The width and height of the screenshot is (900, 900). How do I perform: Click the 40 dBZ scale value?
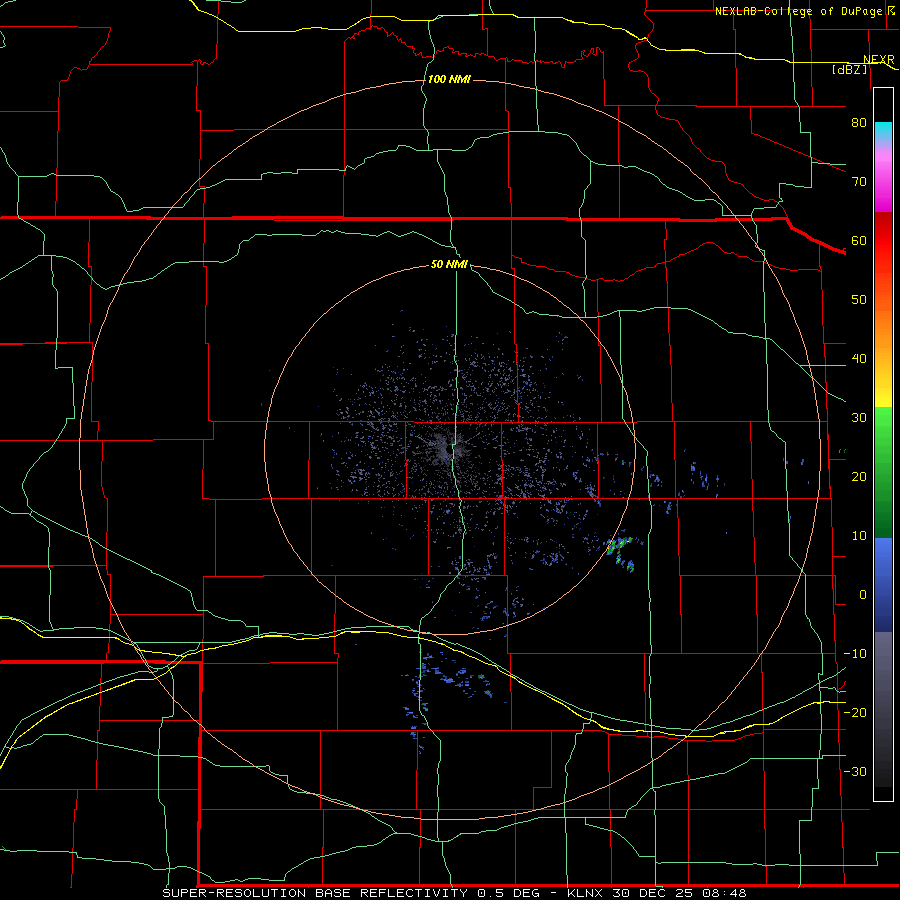859,359
